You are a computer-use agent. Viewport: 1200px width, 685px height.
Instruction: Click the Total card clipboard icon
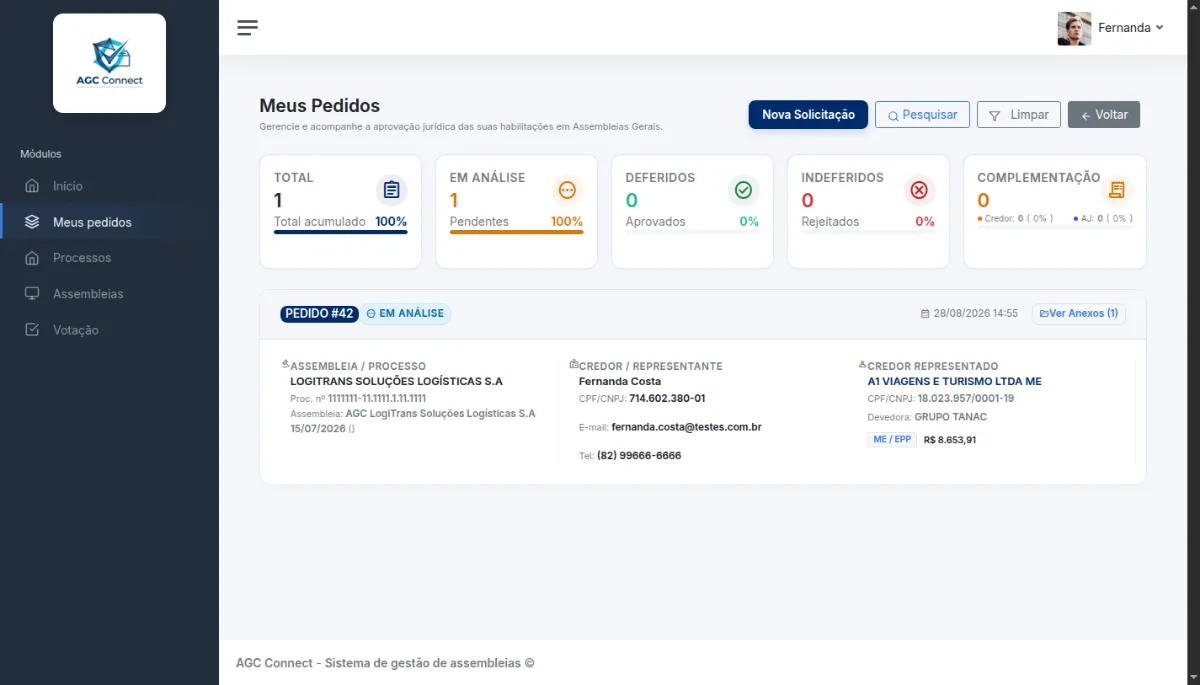pos(392,190)
